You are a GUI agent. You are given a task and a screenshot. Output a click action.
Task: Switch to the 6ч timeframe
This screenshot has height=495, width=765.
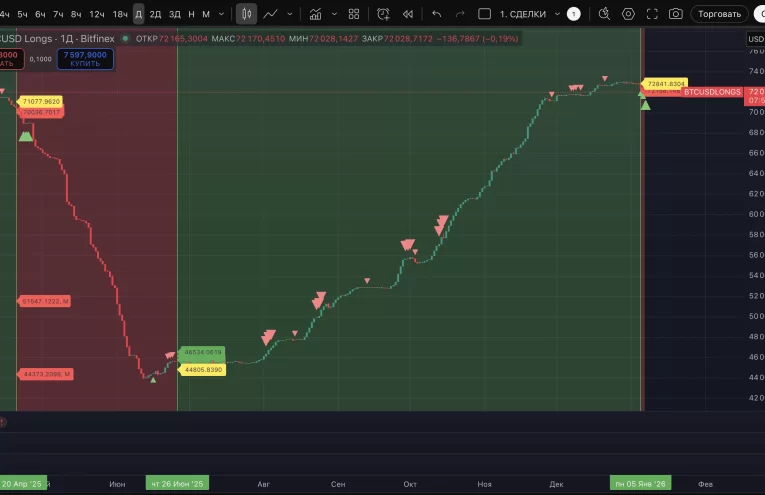(x=40, y=14)
